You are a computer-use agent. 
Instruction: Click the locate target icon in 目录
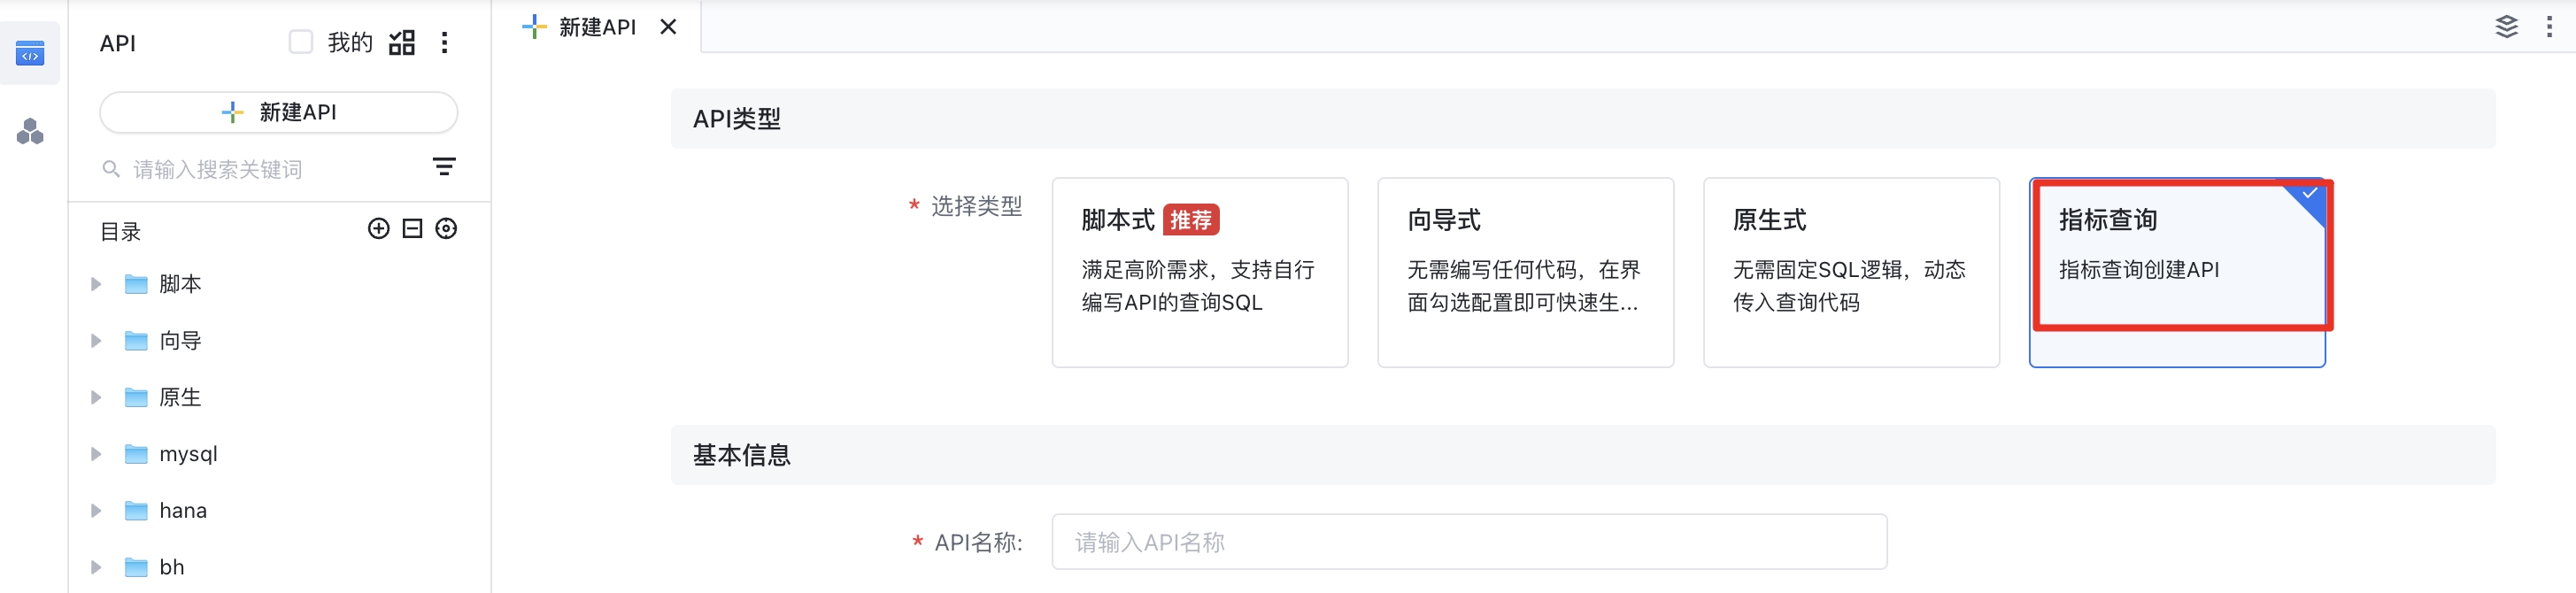coord(446,229)
